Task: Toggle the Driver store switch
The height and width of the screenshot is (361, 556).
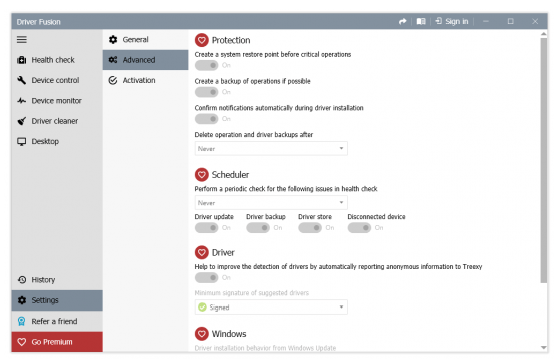Action: tap(310, 228)
